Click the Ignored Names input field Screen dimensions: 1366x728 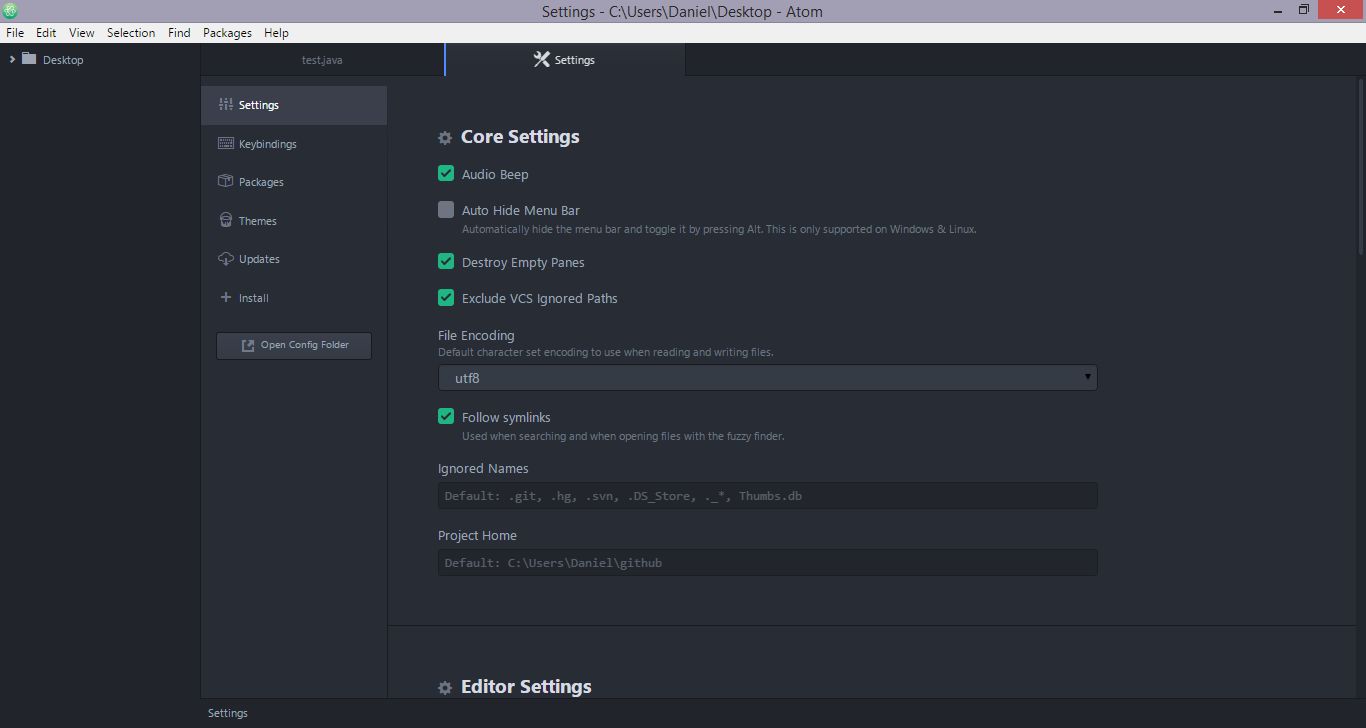[x=767, y=495]
